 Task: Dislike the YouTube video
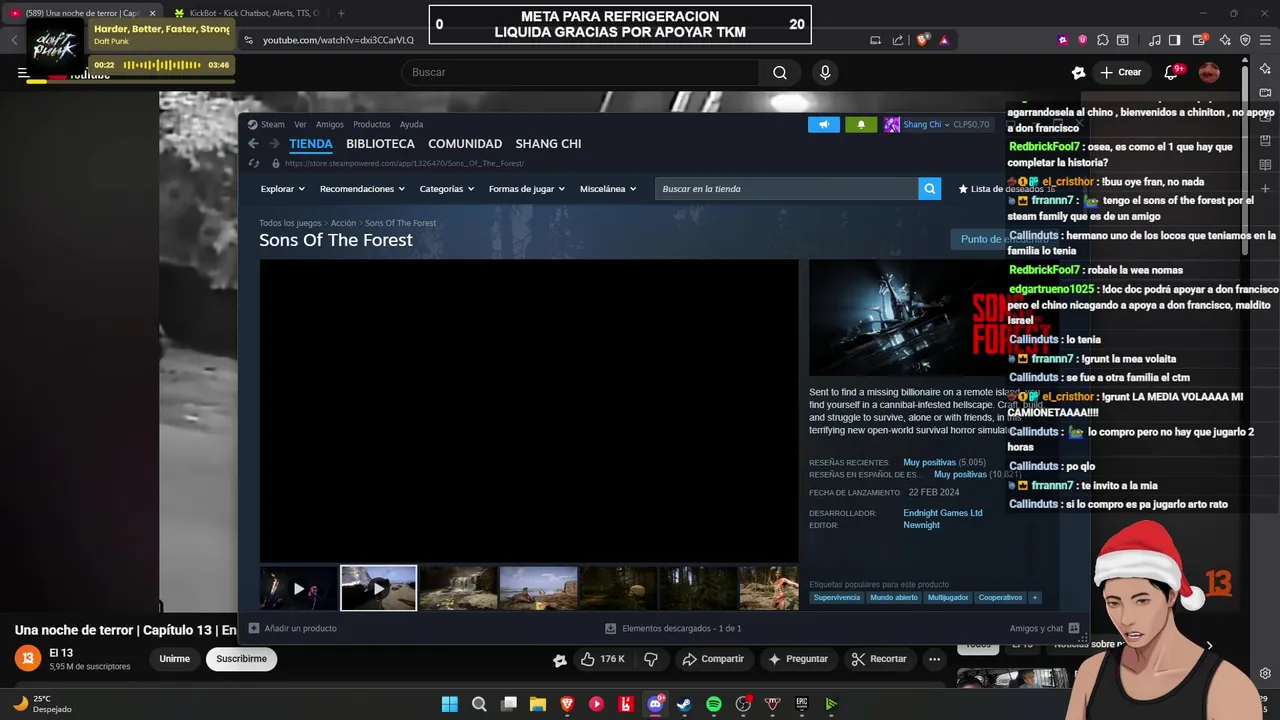pos(651,659)
